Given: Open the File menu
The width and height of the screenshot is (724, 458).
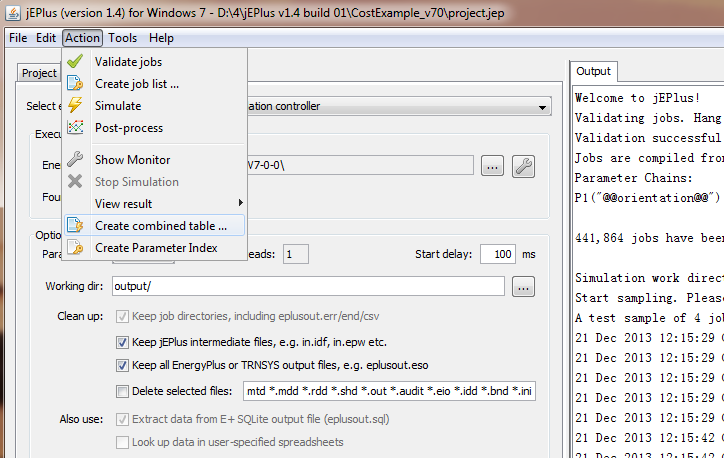Looking at the screenshot, I should [18, 38].
